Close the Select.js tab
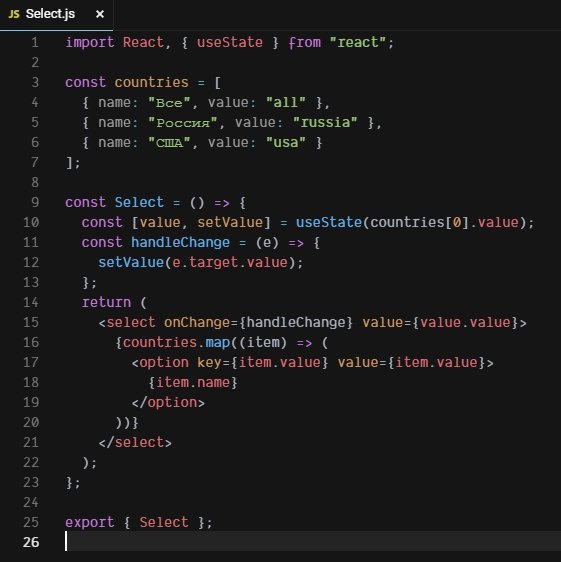Image resolution: width=561 pixels, height=562 pixels. 100,14
